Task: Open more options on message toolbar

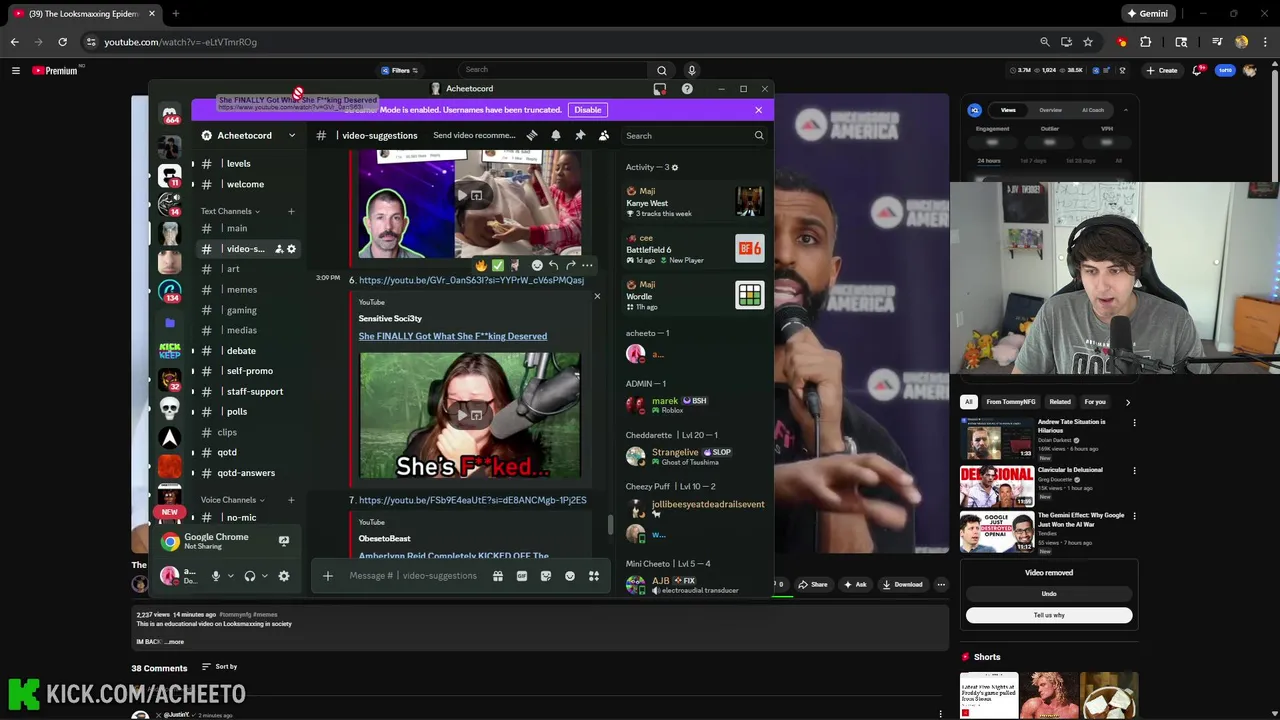Action: click(x=588, y=265)
